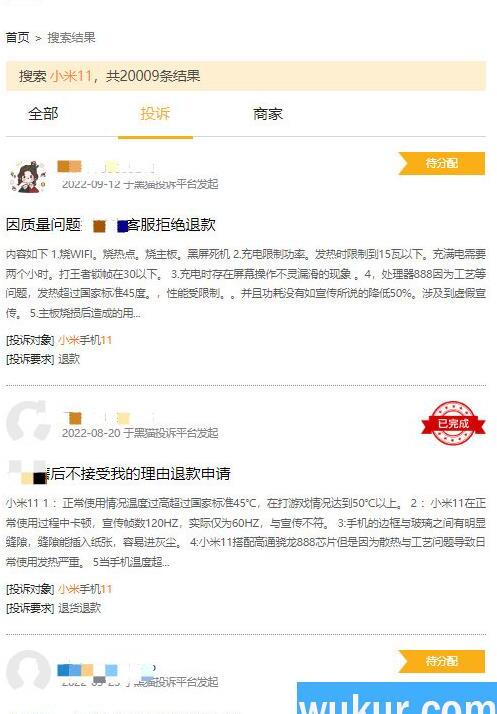Click 小米手机11 target in second complaint
Image resolution: width=497 pixels, height=714 pixels.
85,589
